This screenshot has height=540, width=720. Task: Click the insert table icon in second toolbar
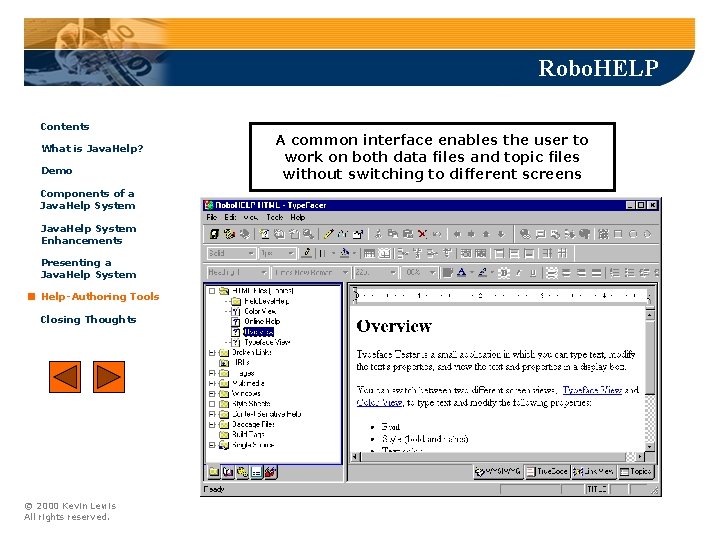coord(369,253)
